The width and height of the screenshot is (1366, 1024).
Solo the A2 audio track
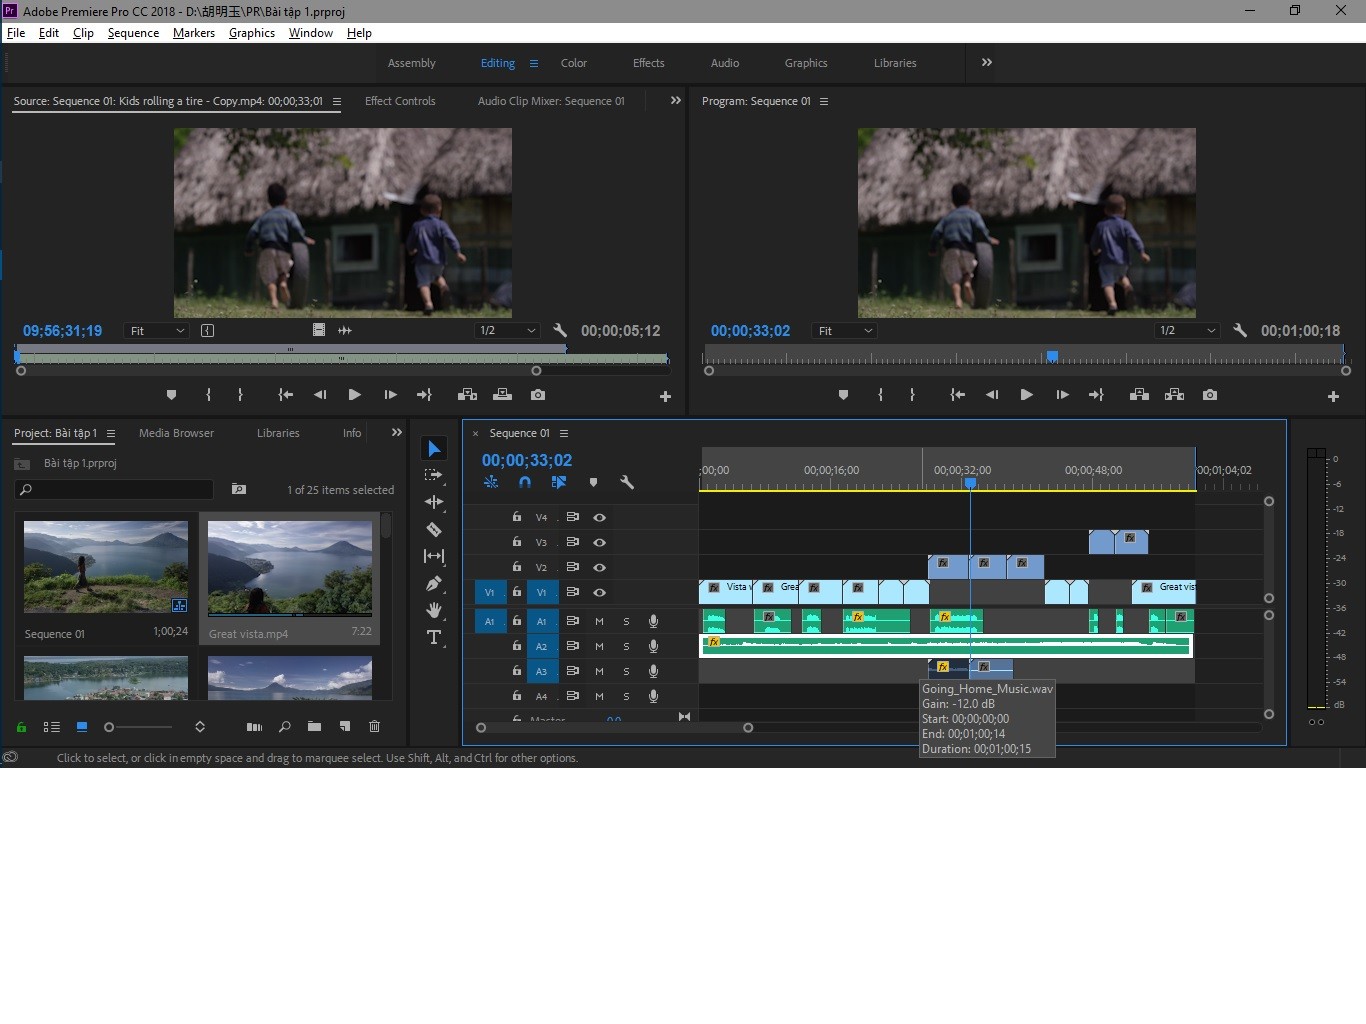[626, 646]
